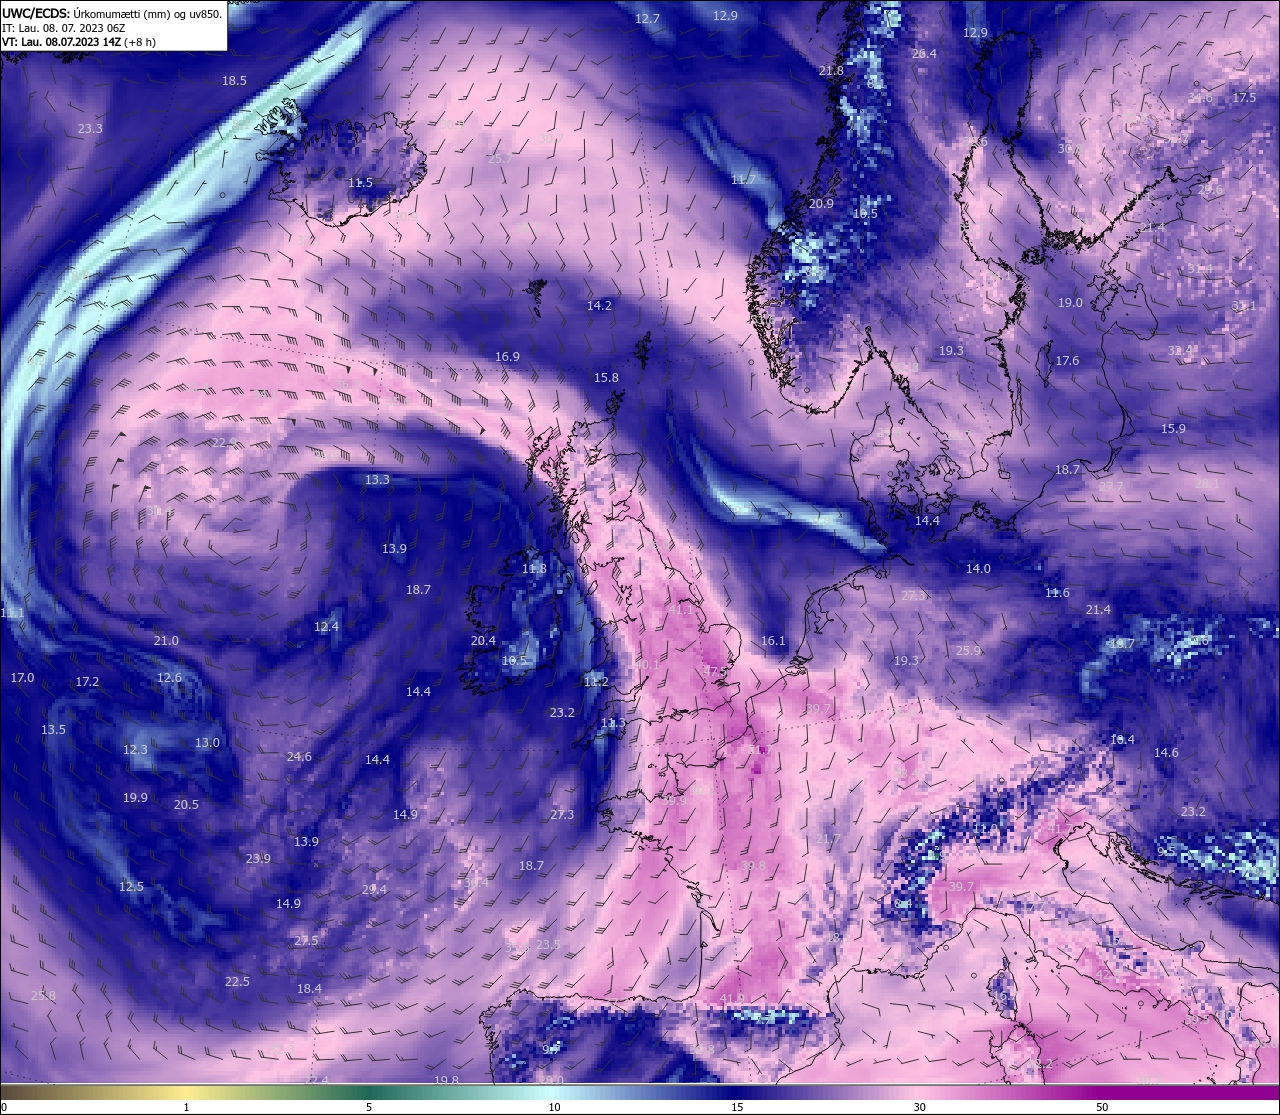Click the map value 27.5
Screen dimensions: 1280x1115
pos(306,941)
